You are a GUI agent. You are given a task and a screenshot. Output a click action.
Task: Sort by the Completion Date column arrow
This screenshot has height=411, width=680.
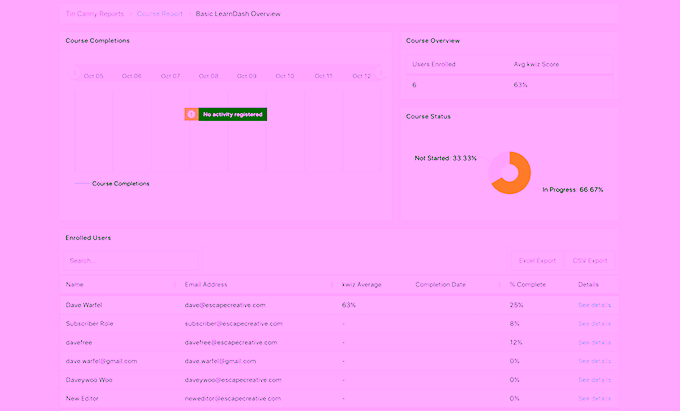[x=499, y=285]
